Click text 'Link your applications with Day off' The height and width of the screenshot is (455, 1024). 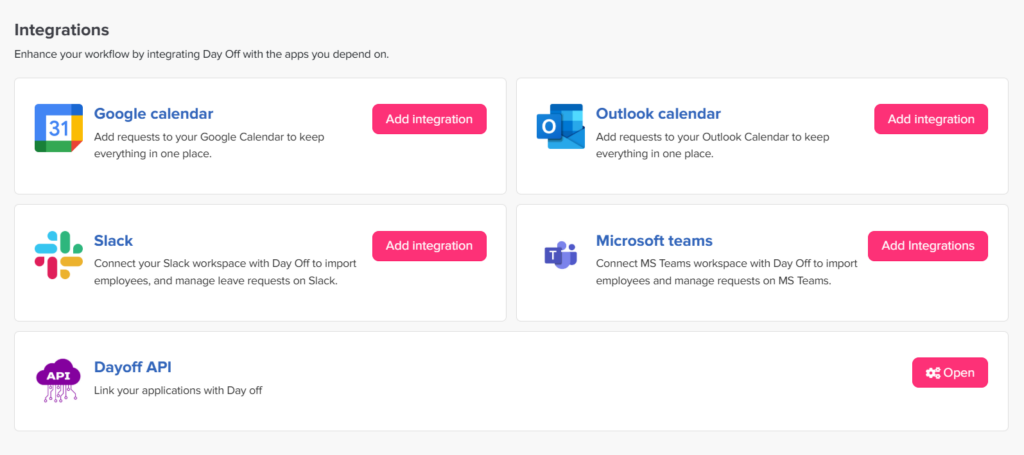pyautogui.click(x=178, y=390)
